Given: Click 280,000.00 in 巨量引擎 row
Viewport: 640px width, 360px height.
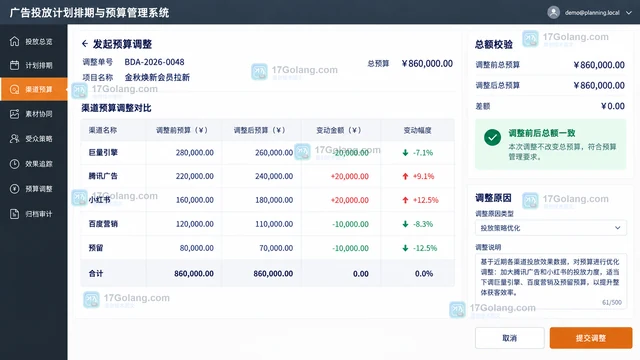Looking at the screenshot, I should [195, 153].
